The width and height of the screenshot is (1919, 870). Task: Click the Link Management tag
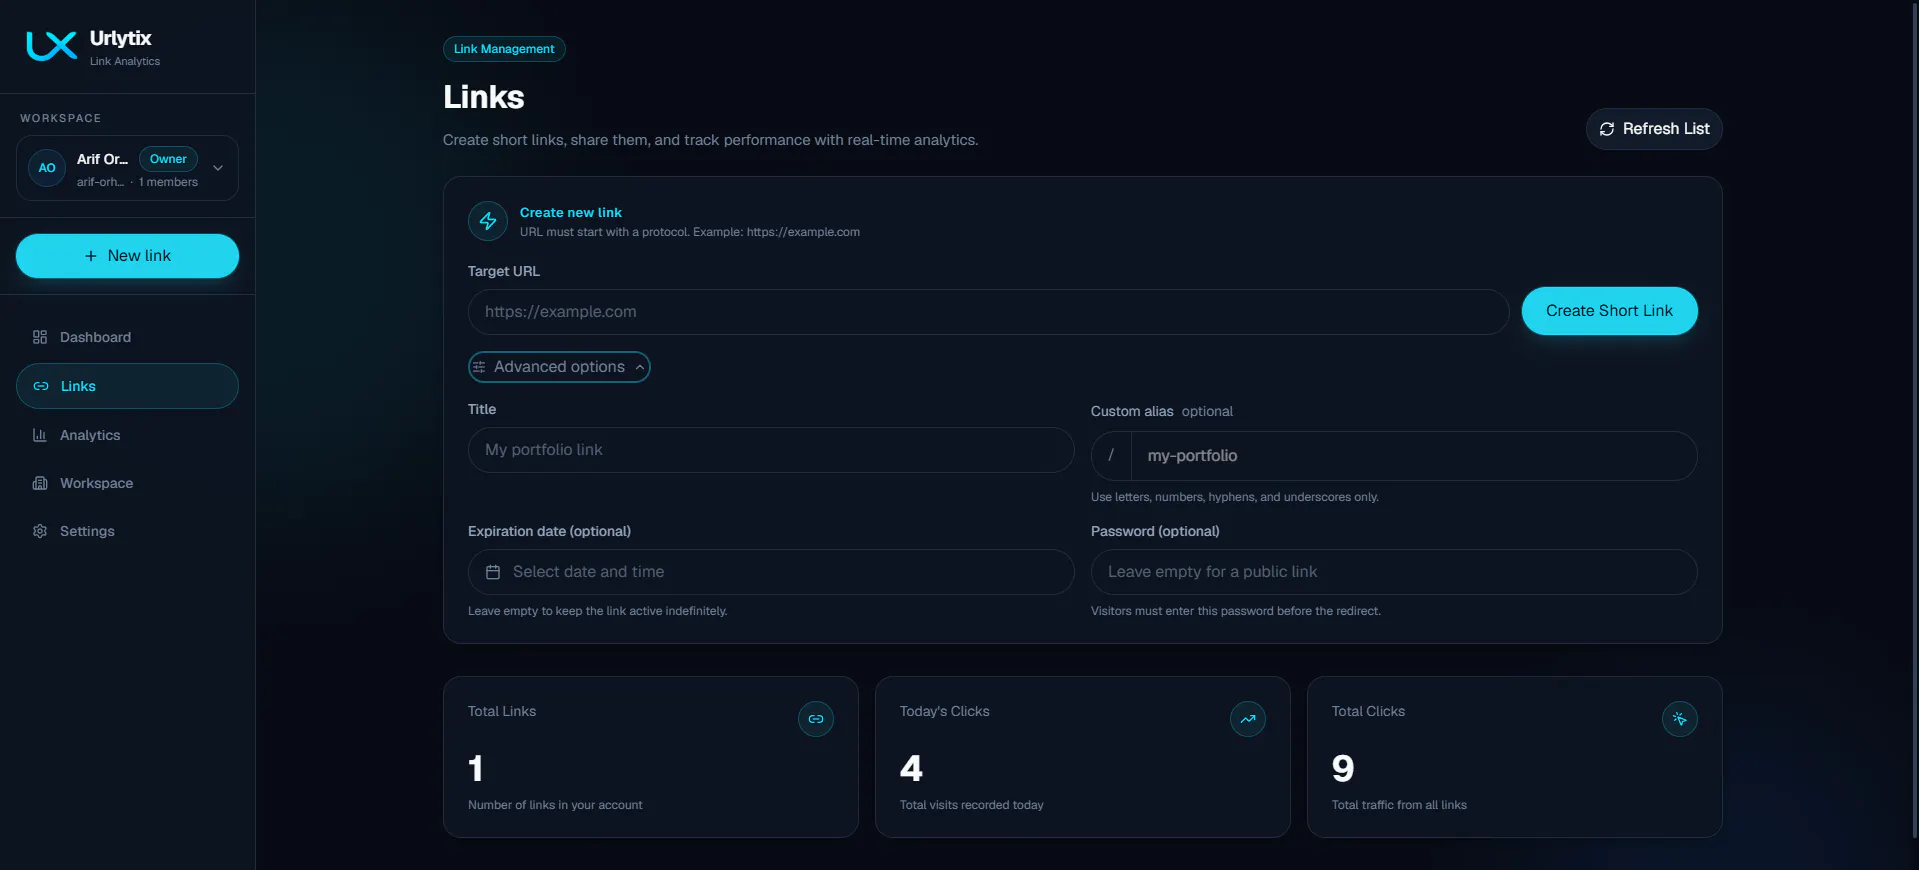click(504, 49)
